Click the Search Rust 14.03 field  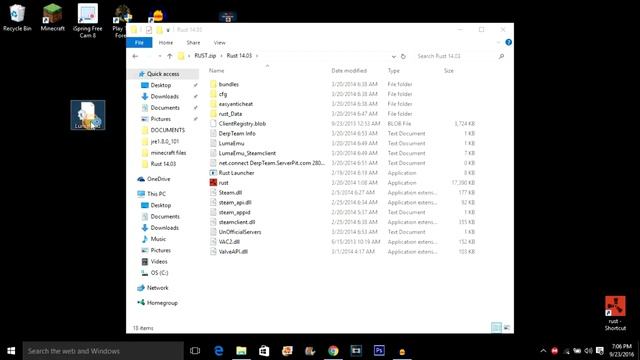click(x=460, y=56)
